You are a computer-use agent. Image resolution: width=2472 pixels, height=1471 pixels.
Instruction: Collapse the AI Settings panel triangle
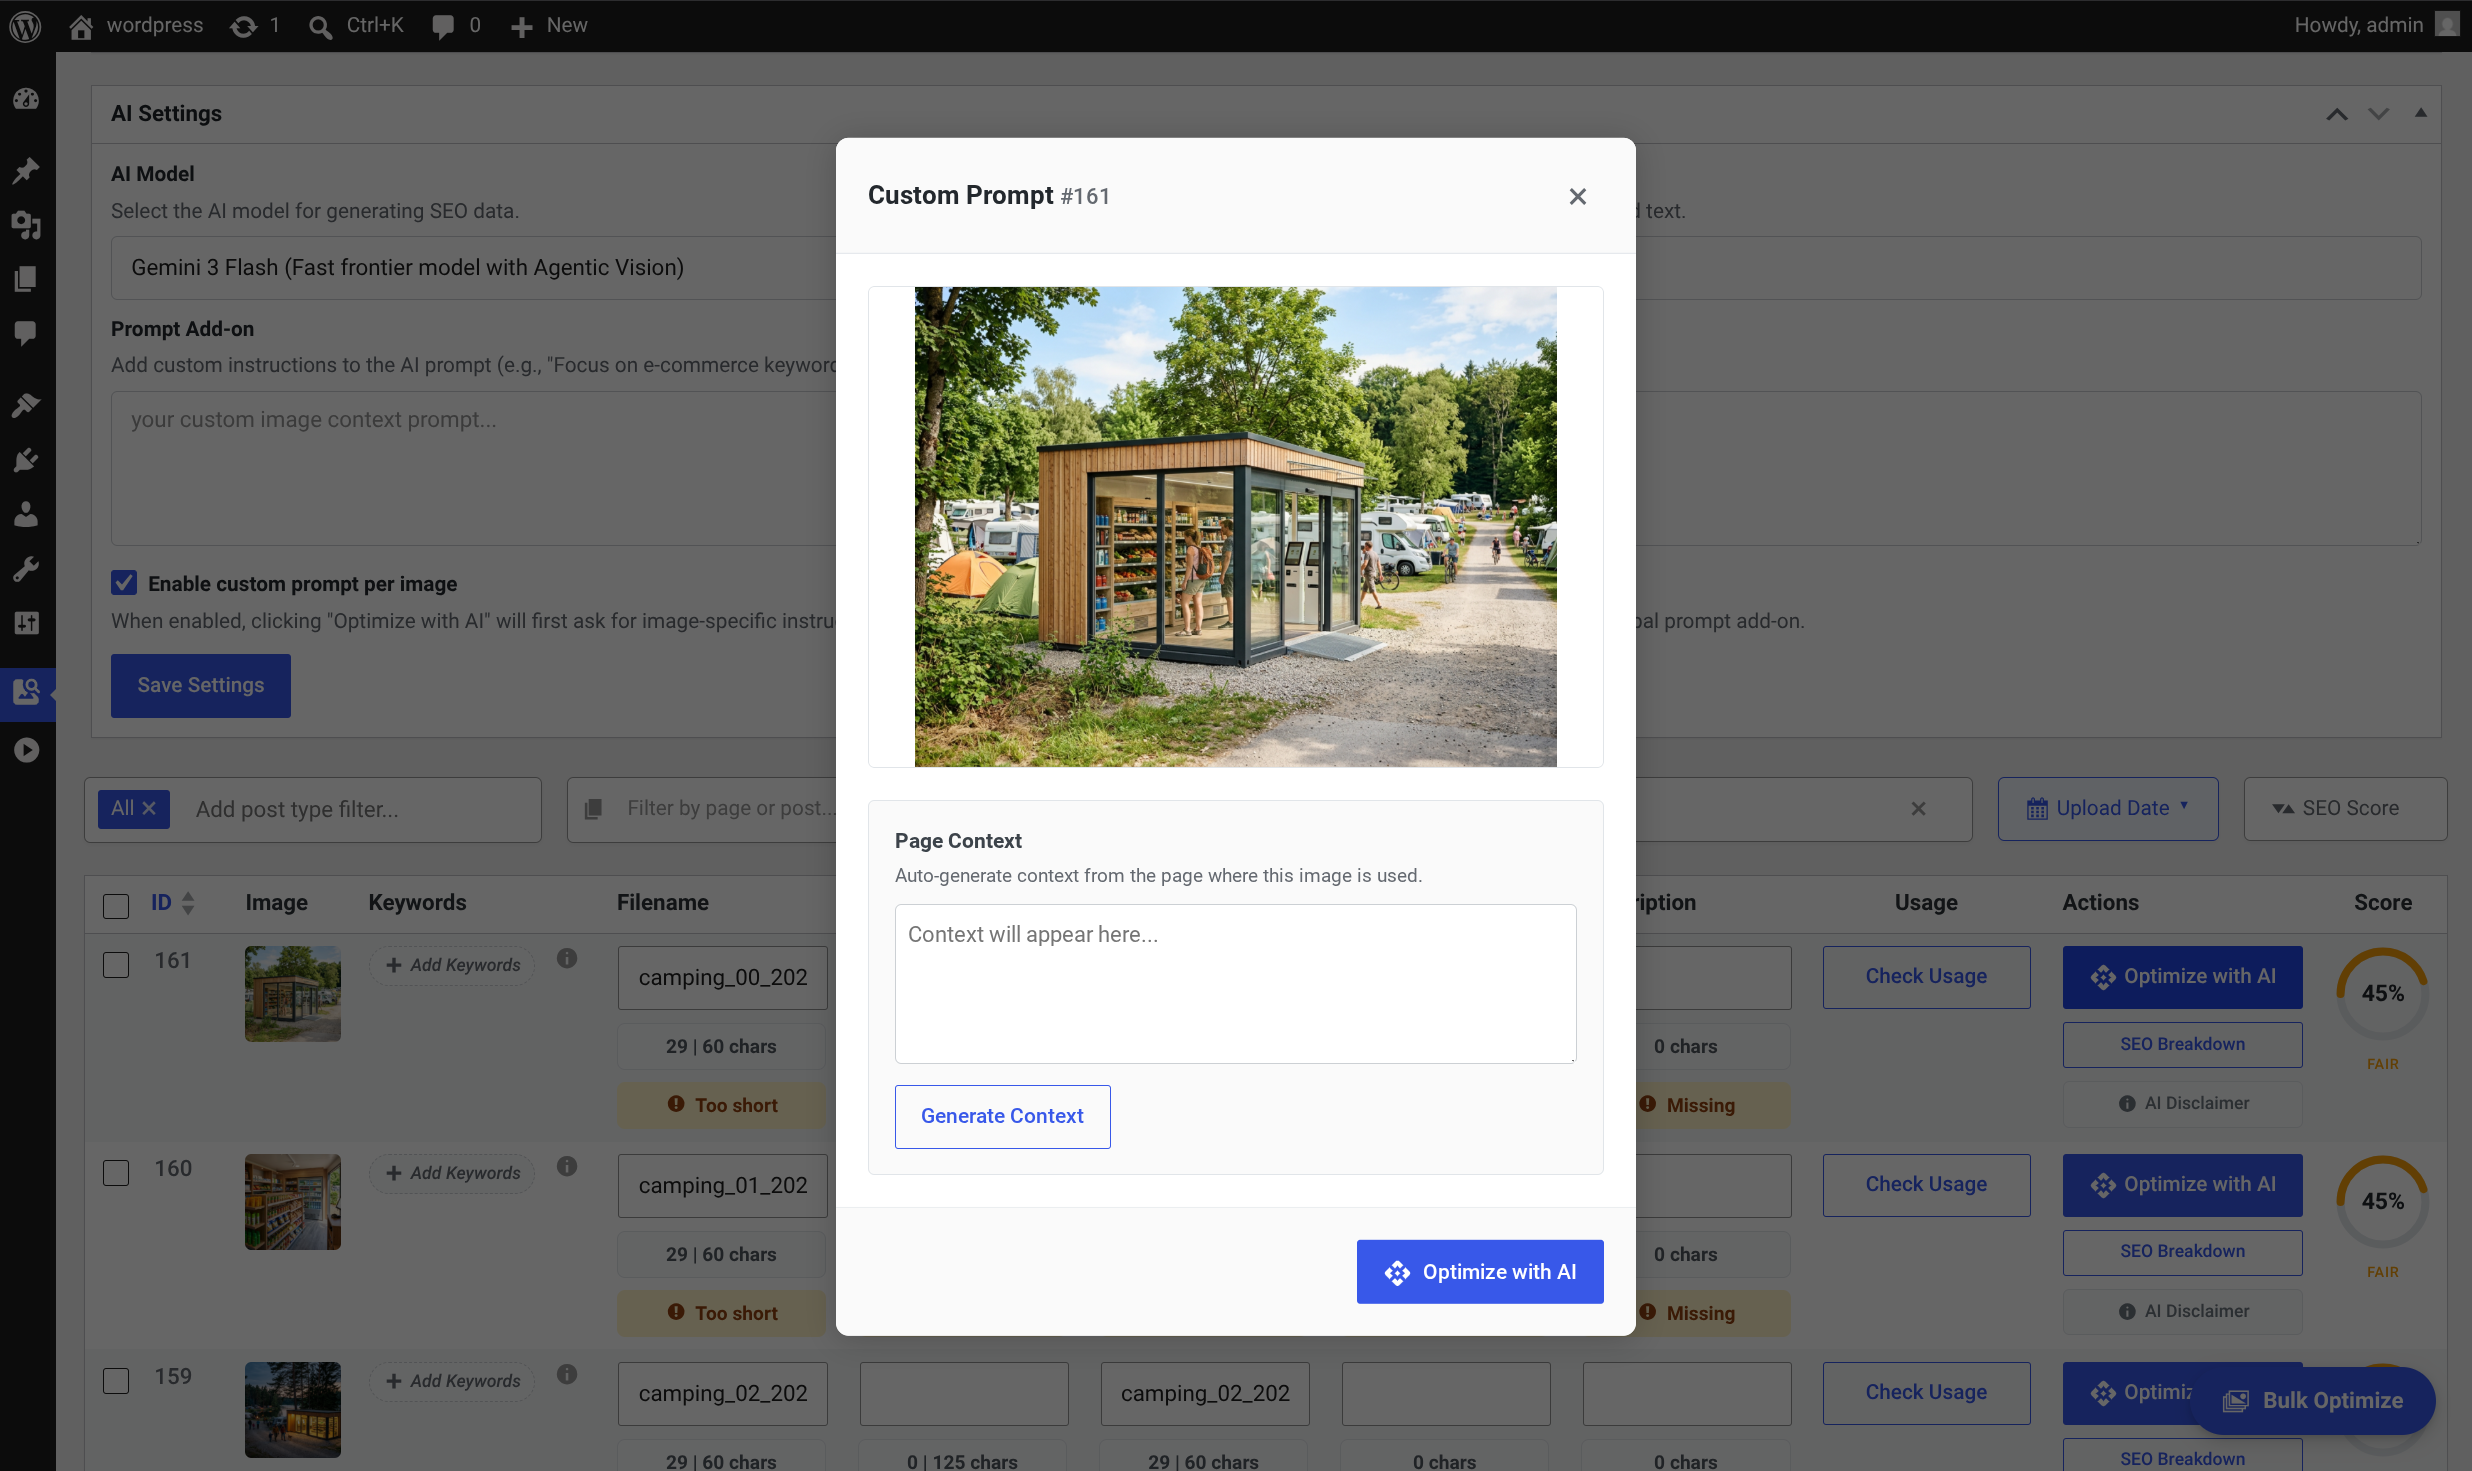click(2421, 113)
